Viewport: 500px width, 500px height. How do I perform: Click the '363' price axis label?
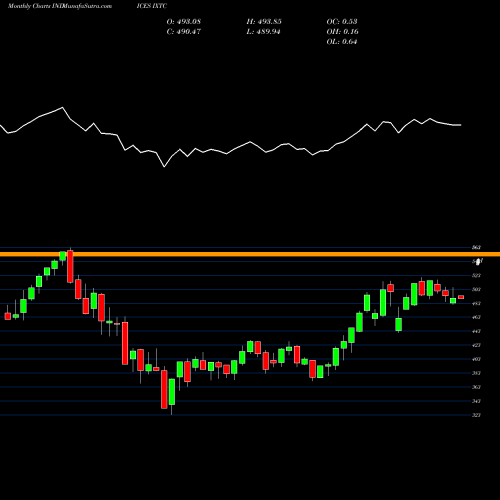476,387
